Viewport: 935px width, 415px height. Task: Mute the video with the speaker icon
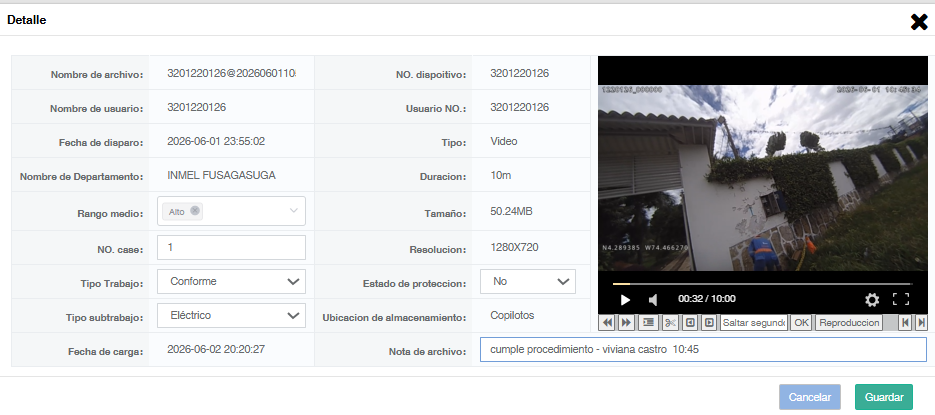pos(653,299)
